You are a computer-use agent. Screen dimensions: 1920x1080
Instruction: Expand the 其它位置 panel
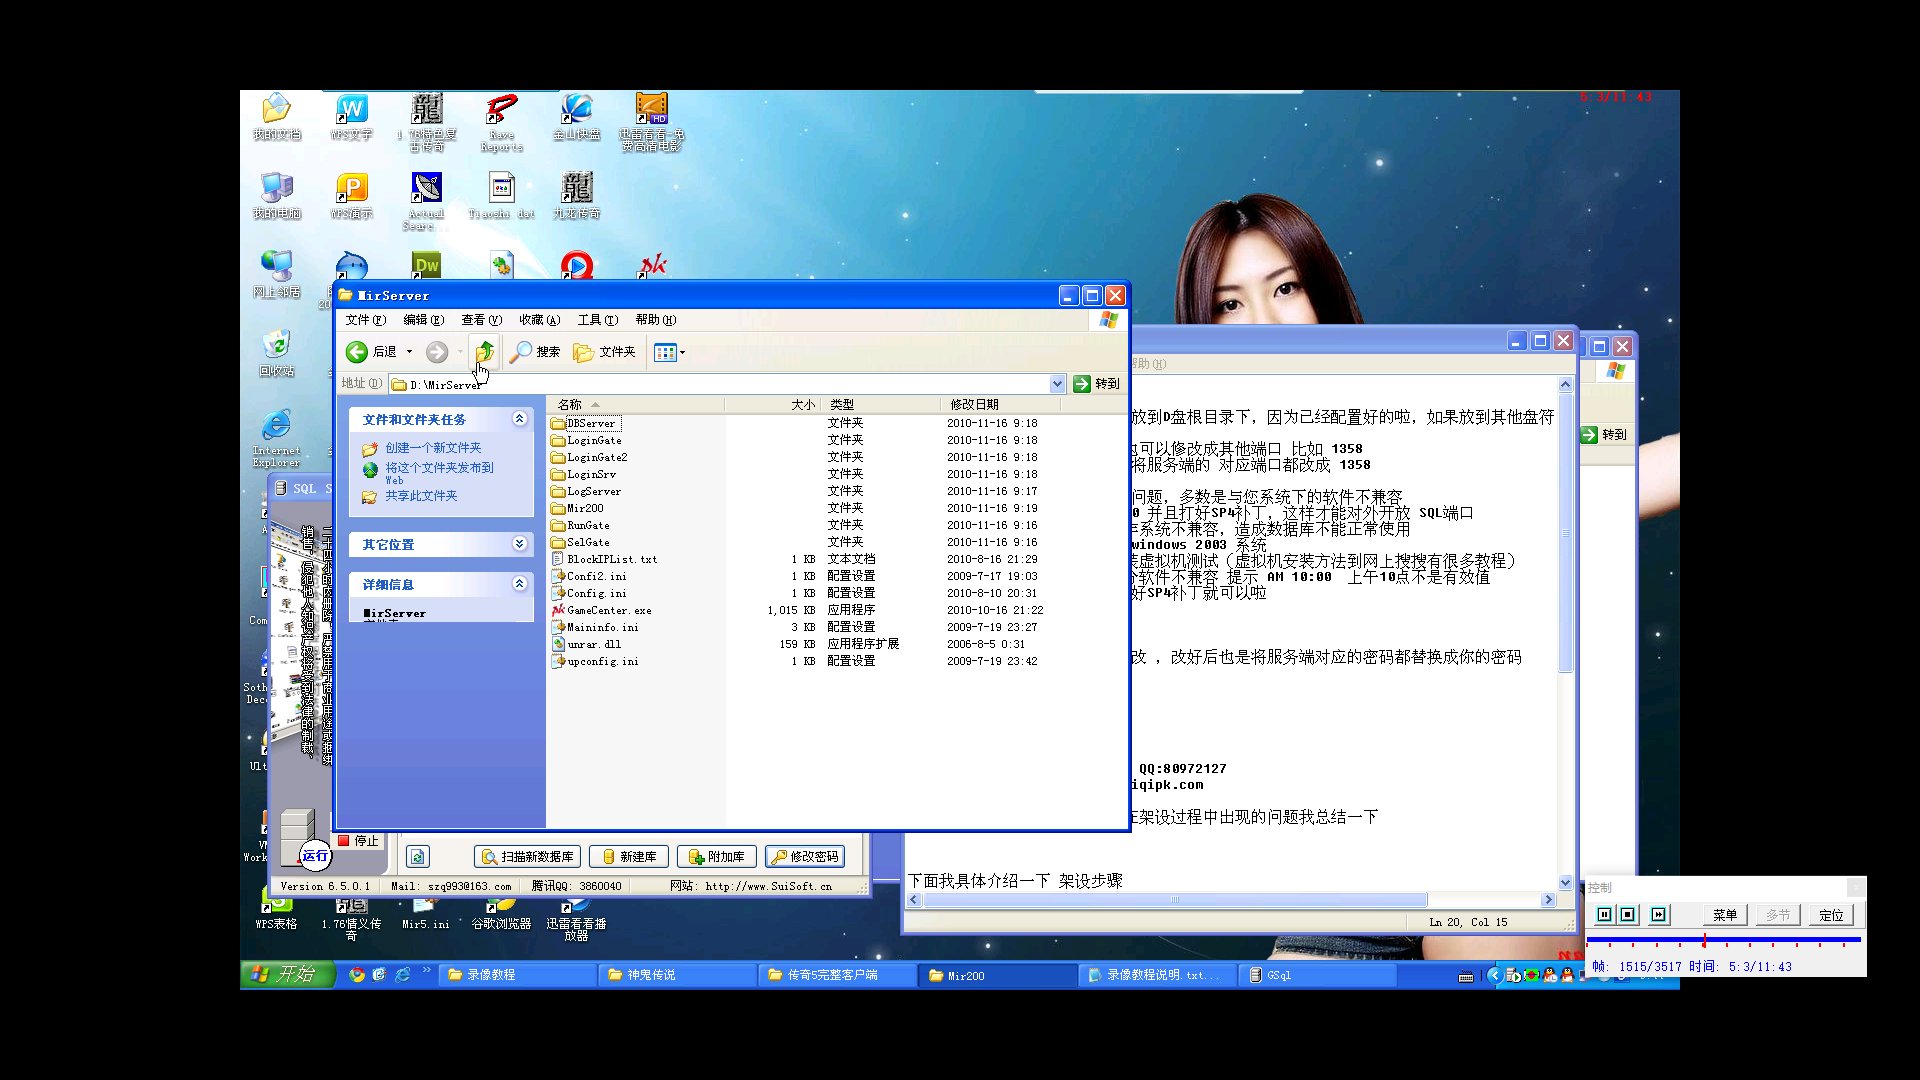tap(519, 544)
